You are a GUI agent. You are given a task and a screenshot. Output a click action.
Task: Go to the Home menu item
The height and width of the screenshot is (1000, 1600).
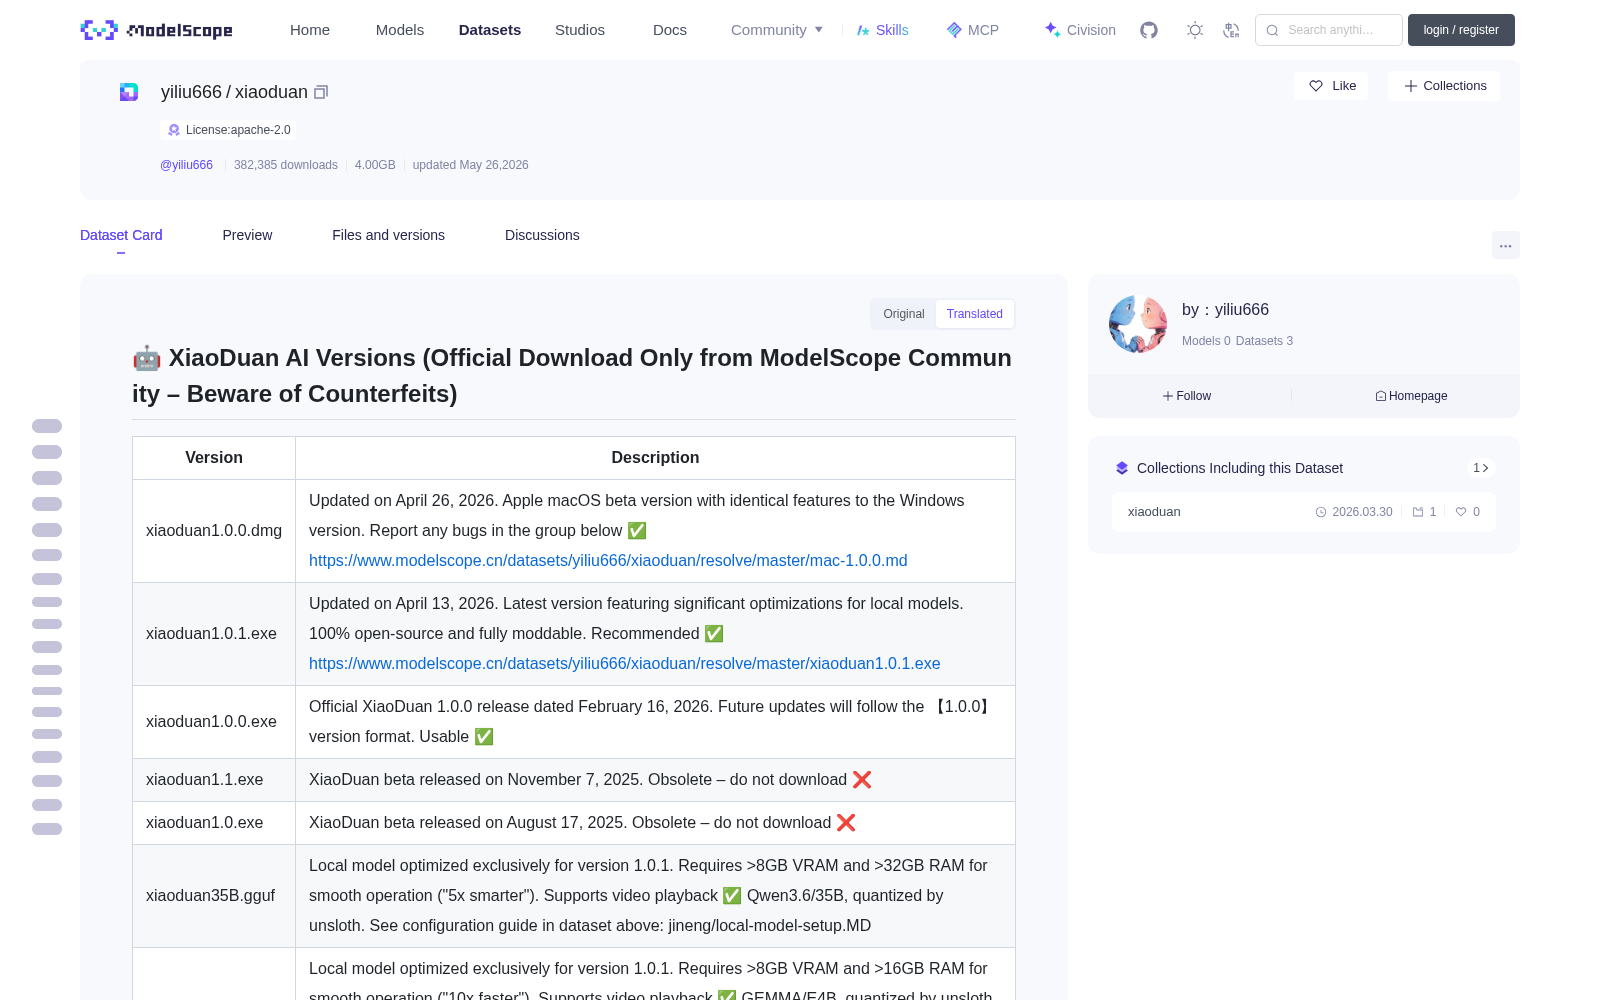(x=310, y=30)
